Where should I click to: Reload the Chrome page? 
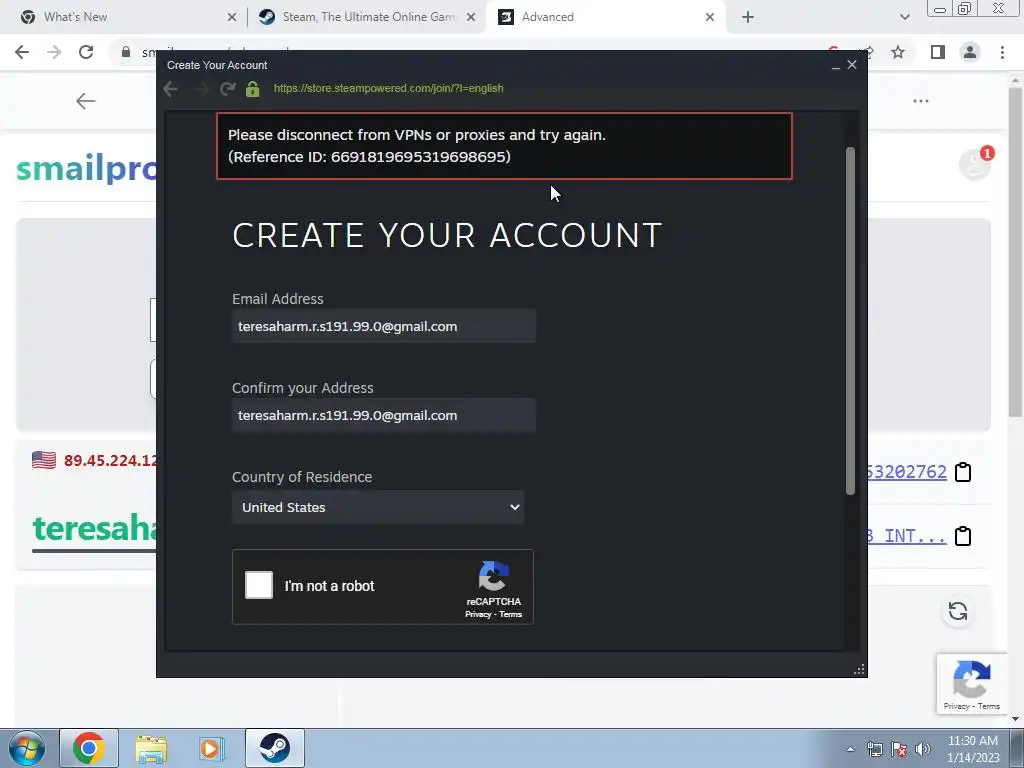click(86, 52)
